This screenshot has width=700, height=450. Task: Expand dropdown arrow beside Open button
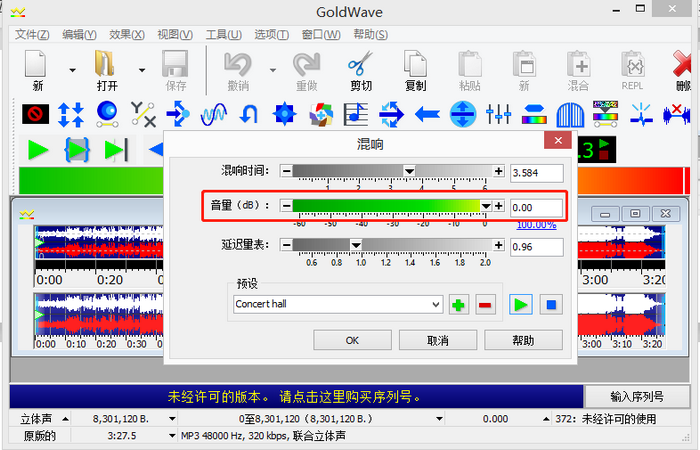pyautogui.click(x=141, y=70)
